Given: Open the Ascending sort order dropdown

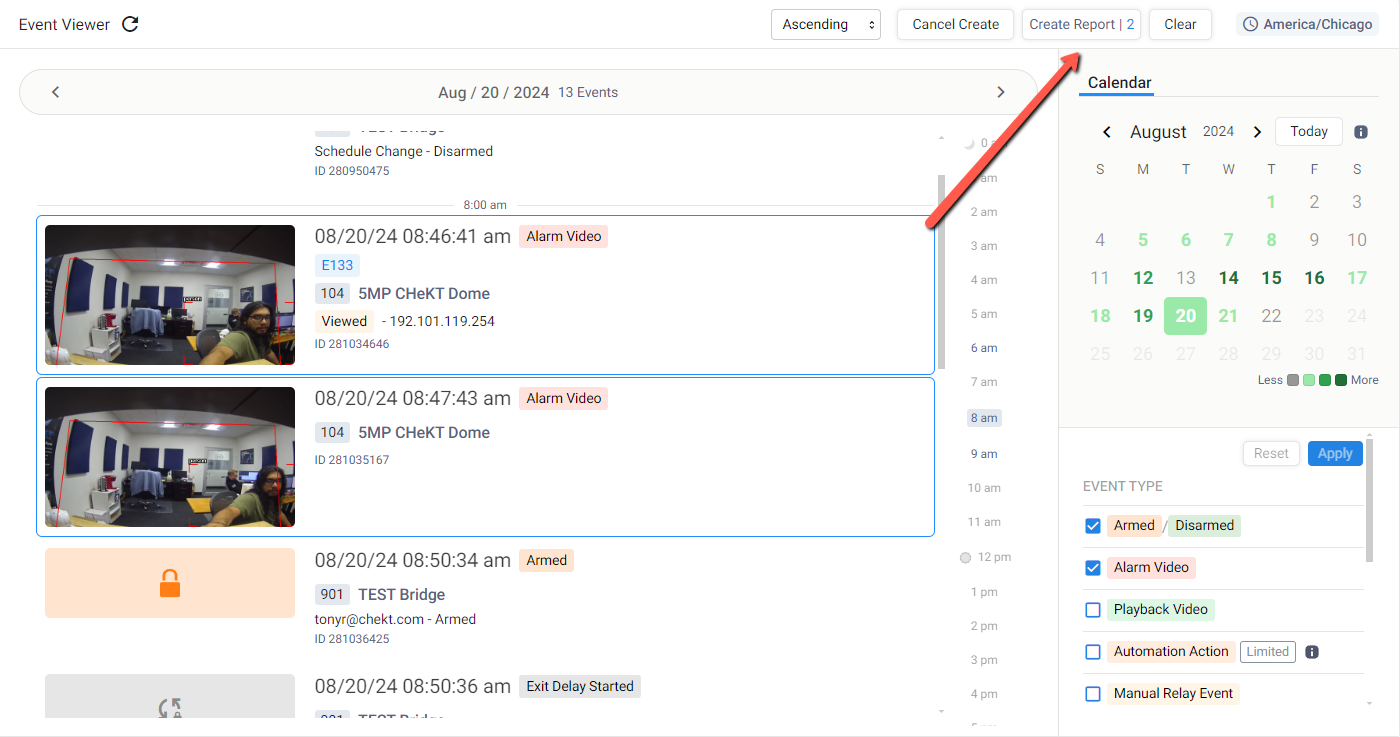Looking at the screenshot, I should [826, 25].
